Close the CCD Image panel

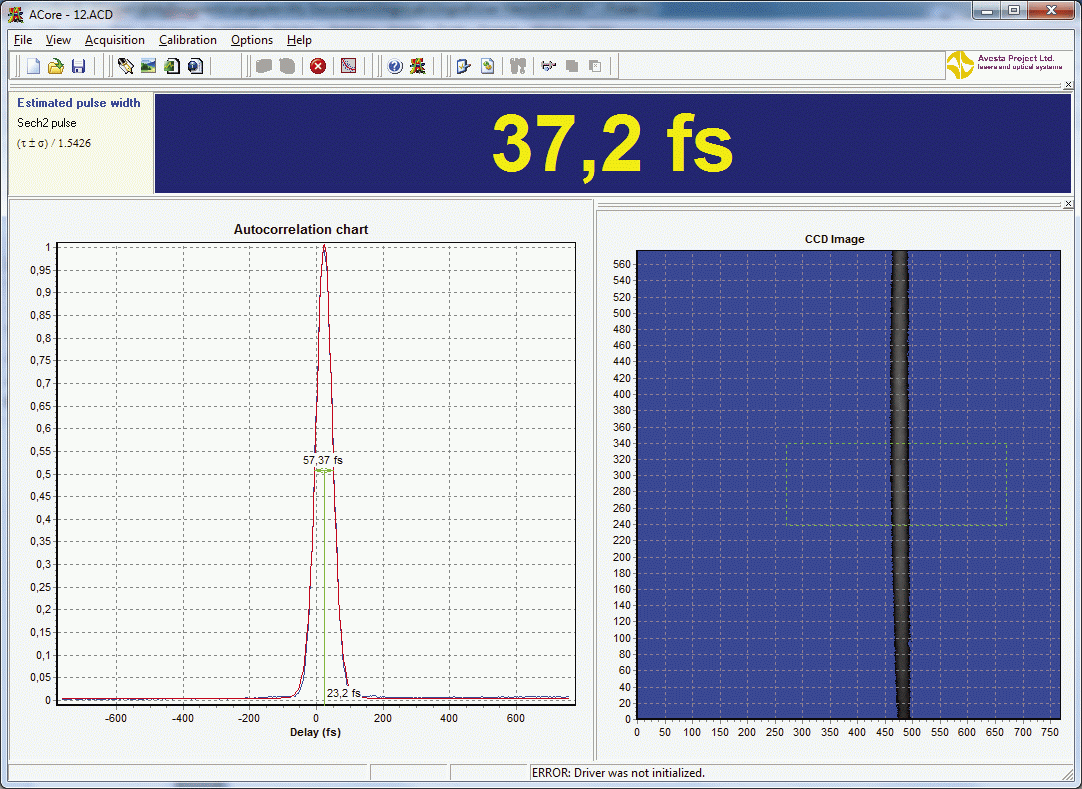[x=1068, y=204]
